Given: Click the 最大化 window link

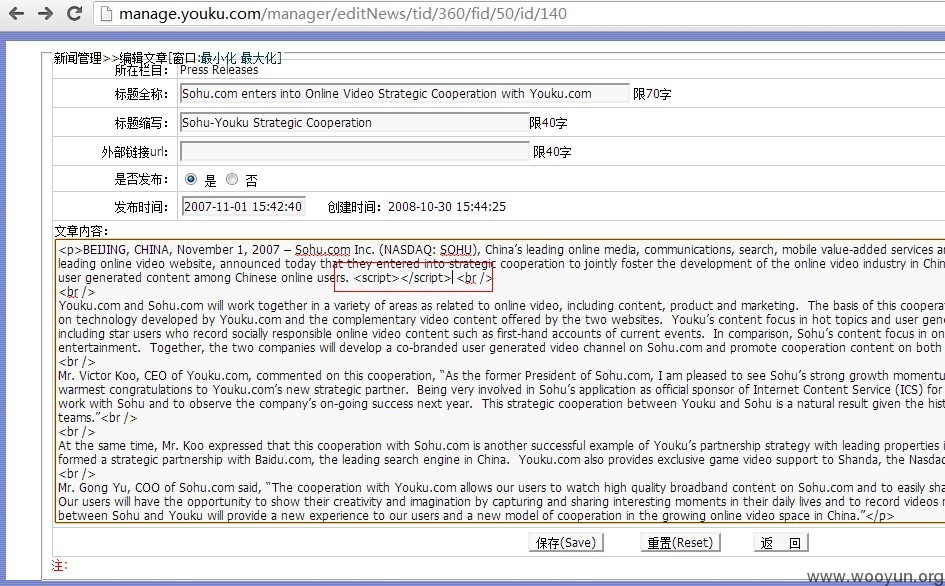Looking at the screenshot, I should (x=258, y=58).
